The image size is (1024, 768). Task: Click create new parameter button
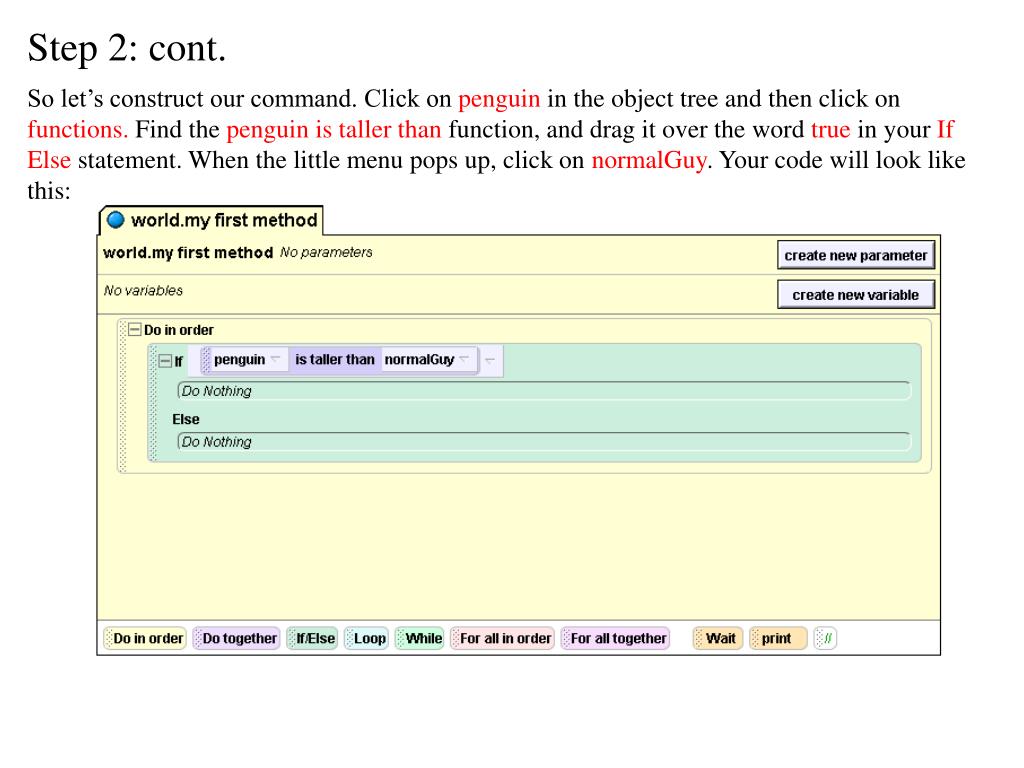coord(856,255)
